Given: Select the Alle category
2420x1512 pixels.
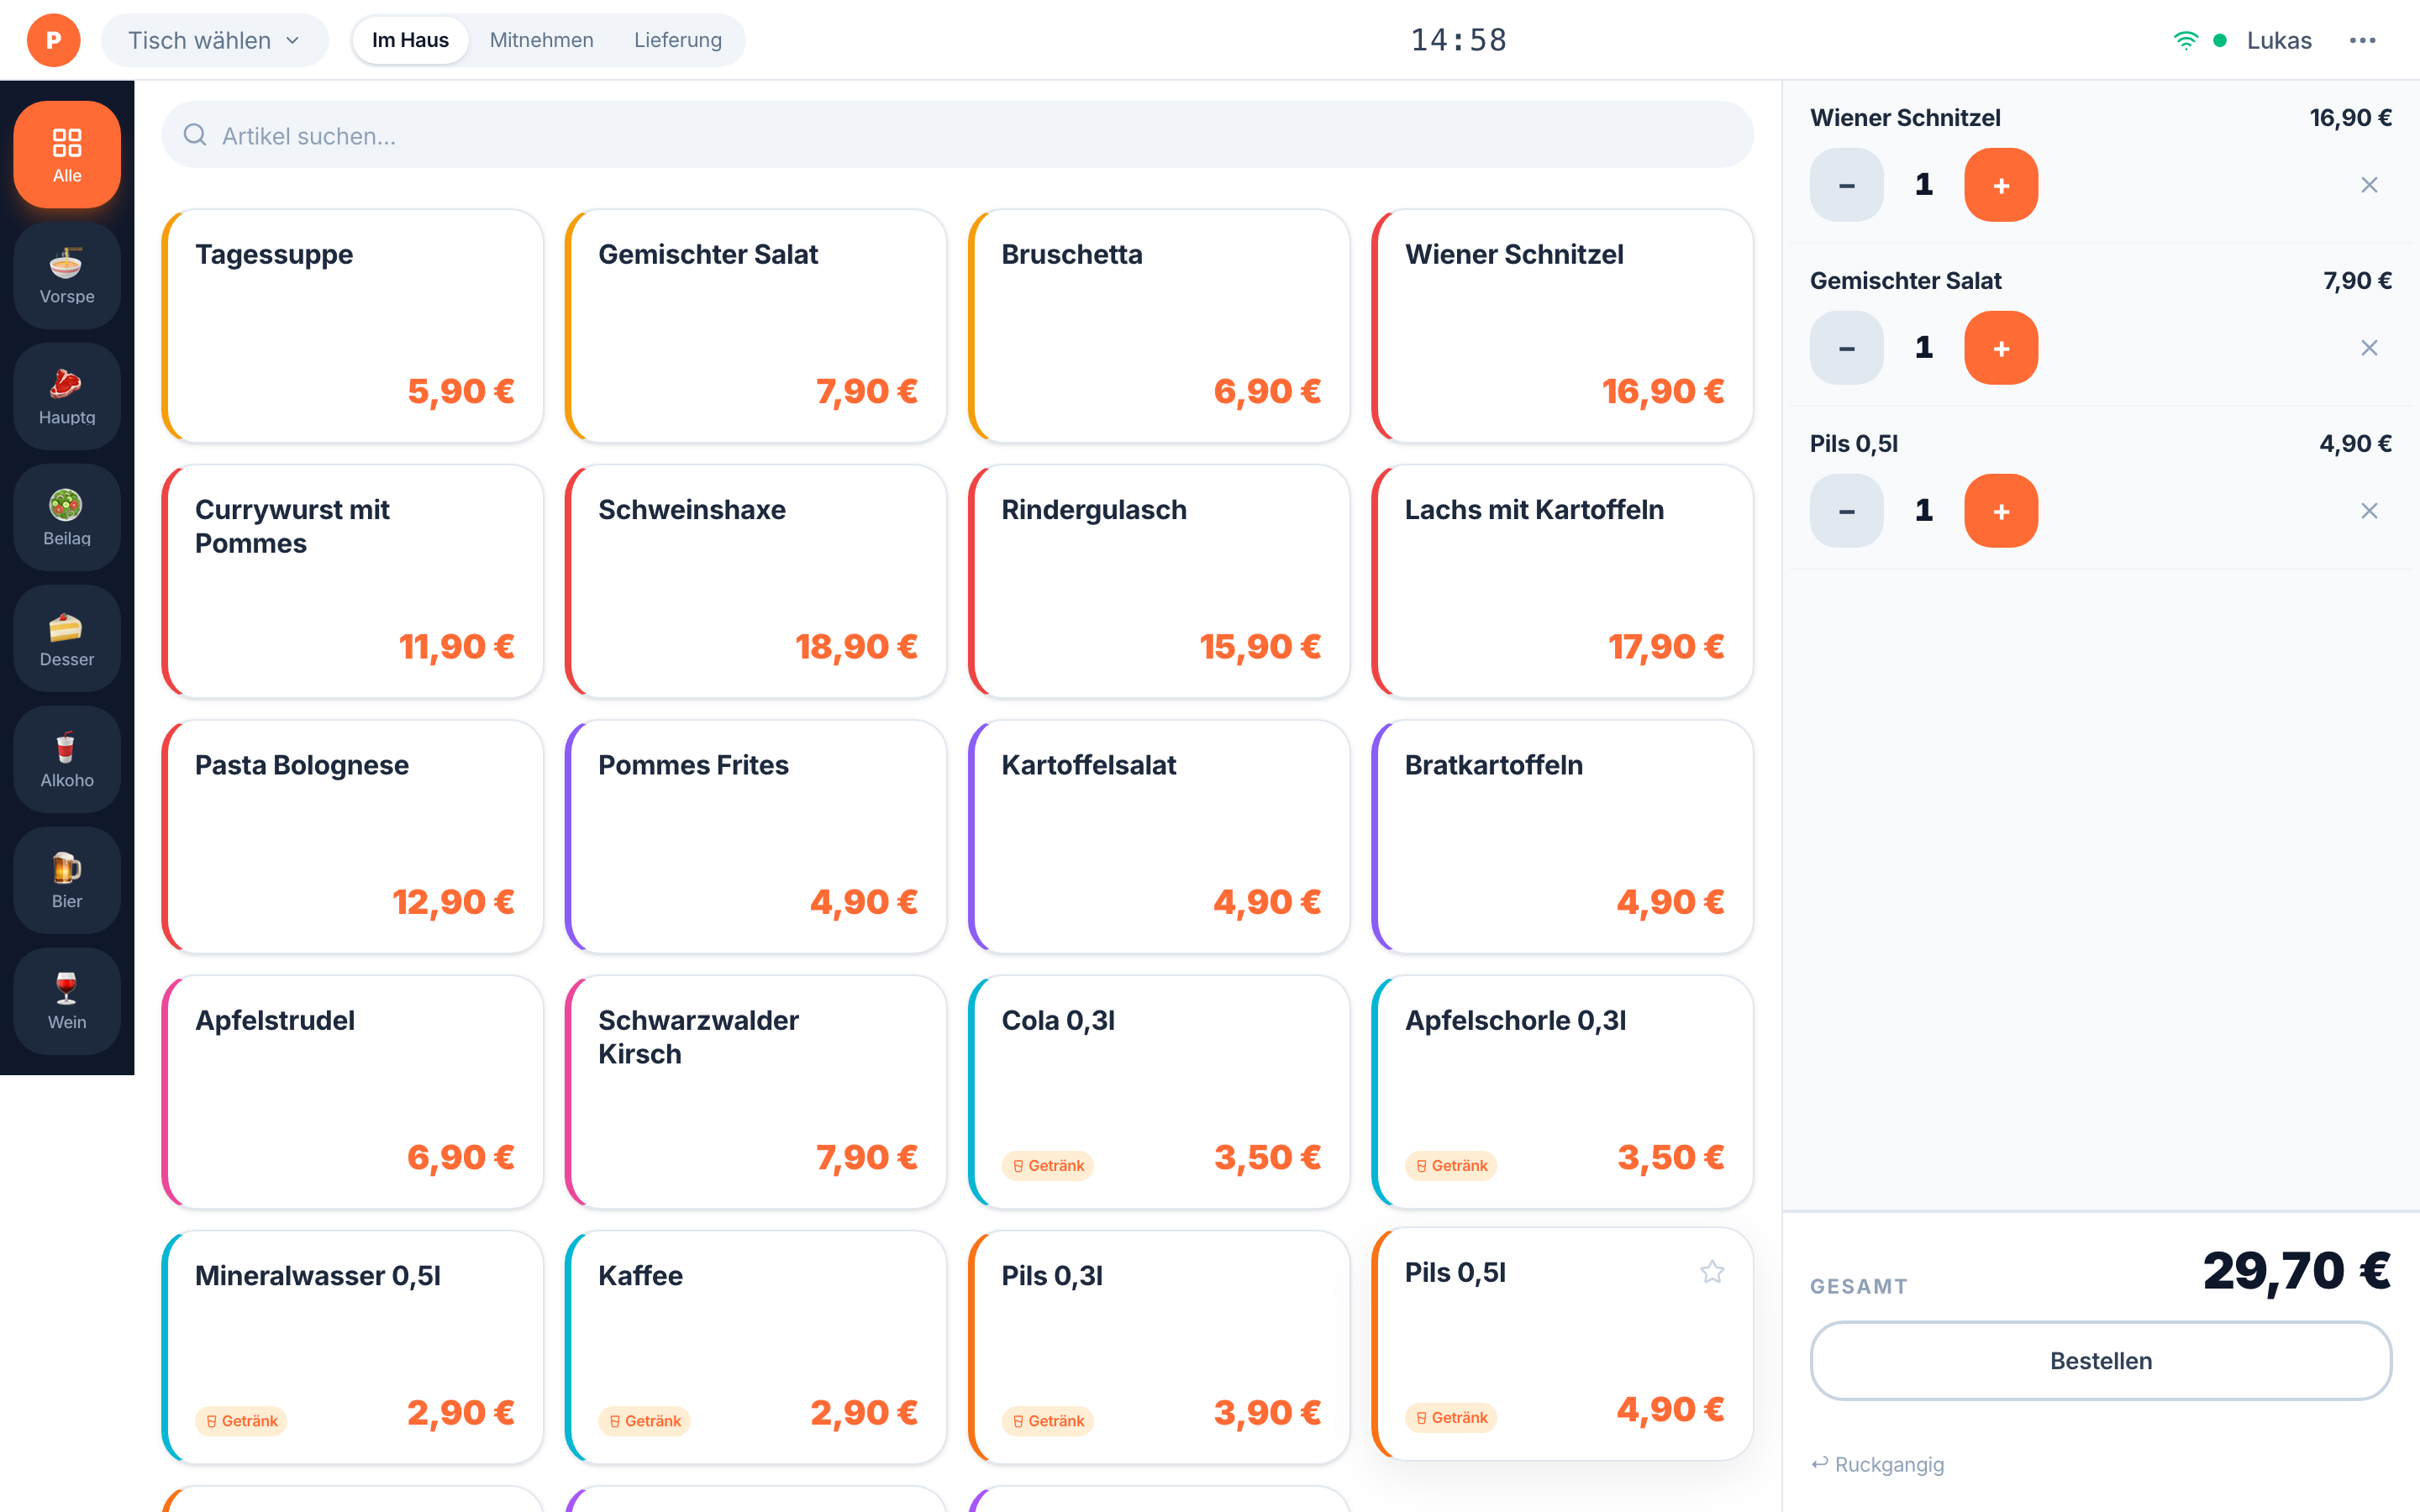Looking at the screenshot, I should pos(67,155).
